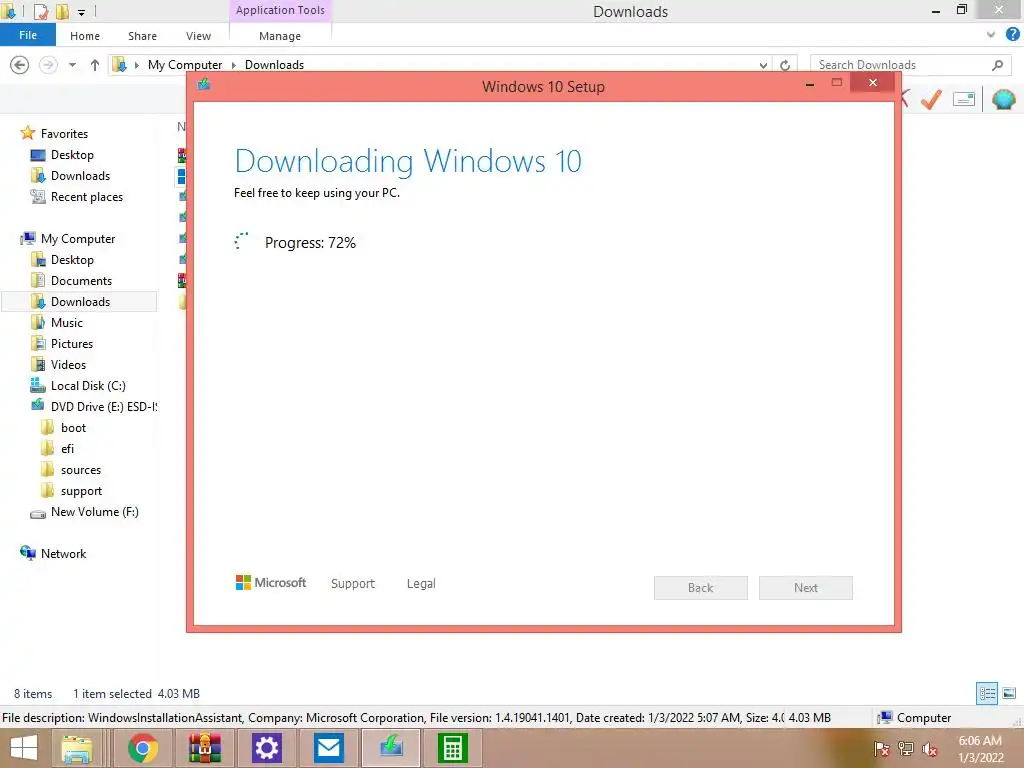Image resolution: width=1024 pixels, height=768 pixels.
Task: Click the Windows 10 Setup title bar icon
Action: coord(204,84)
